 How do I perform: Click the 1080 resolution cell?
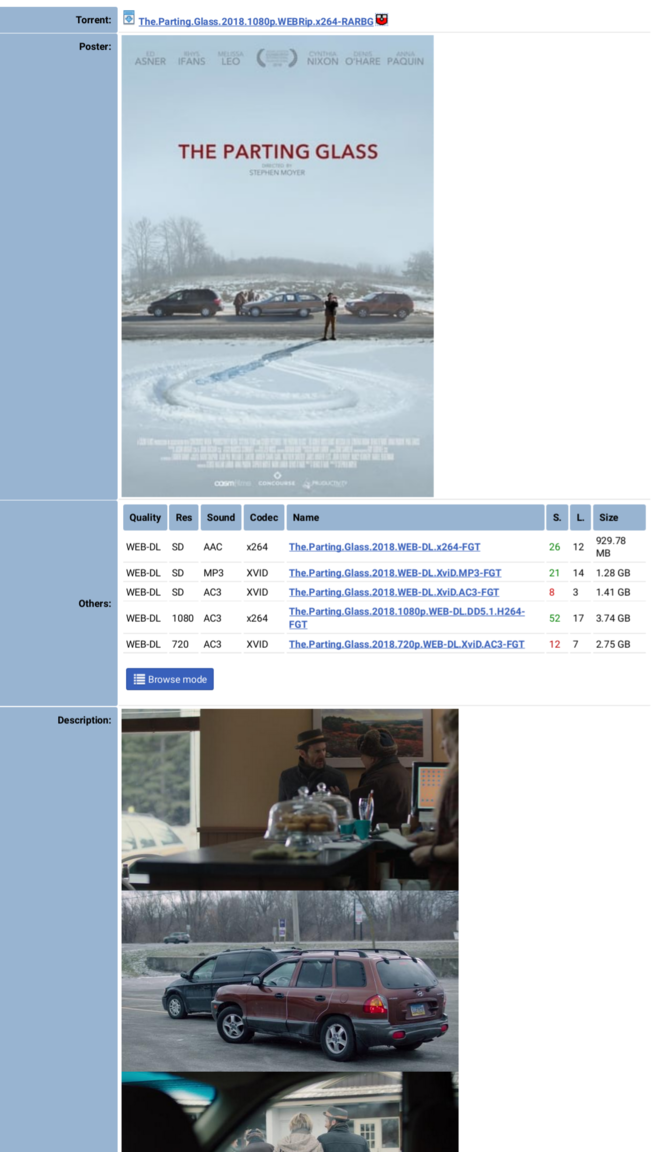click(x=183, y=618)
